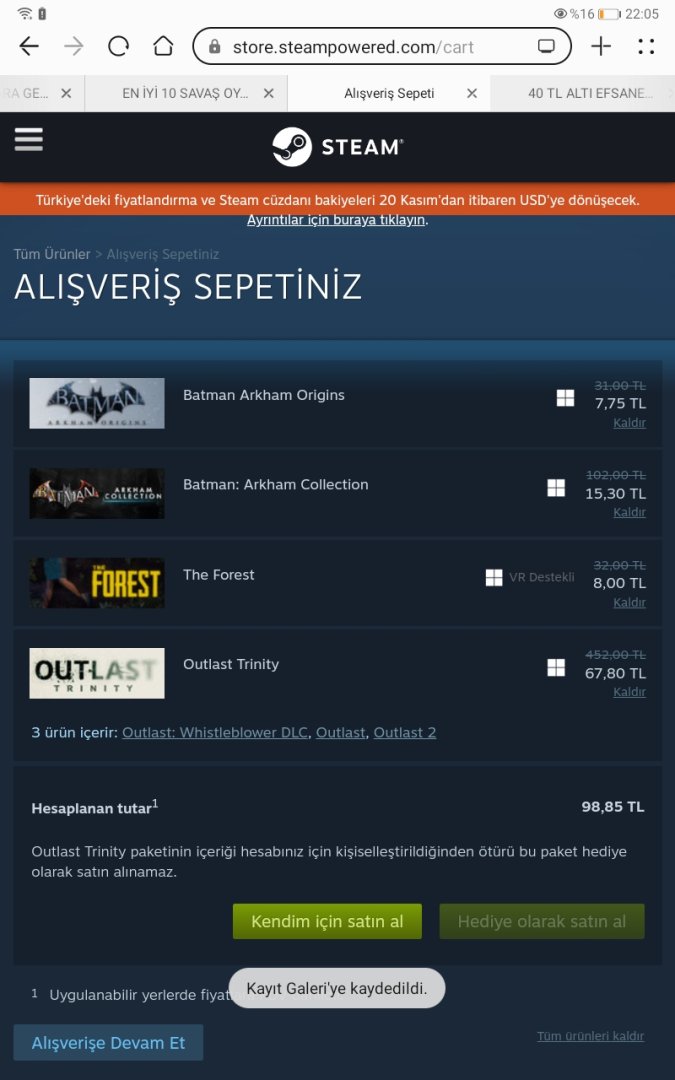Screen dimensions: 675x1080
Task: Open the browser four-dot menu
Action: point(646,46)
